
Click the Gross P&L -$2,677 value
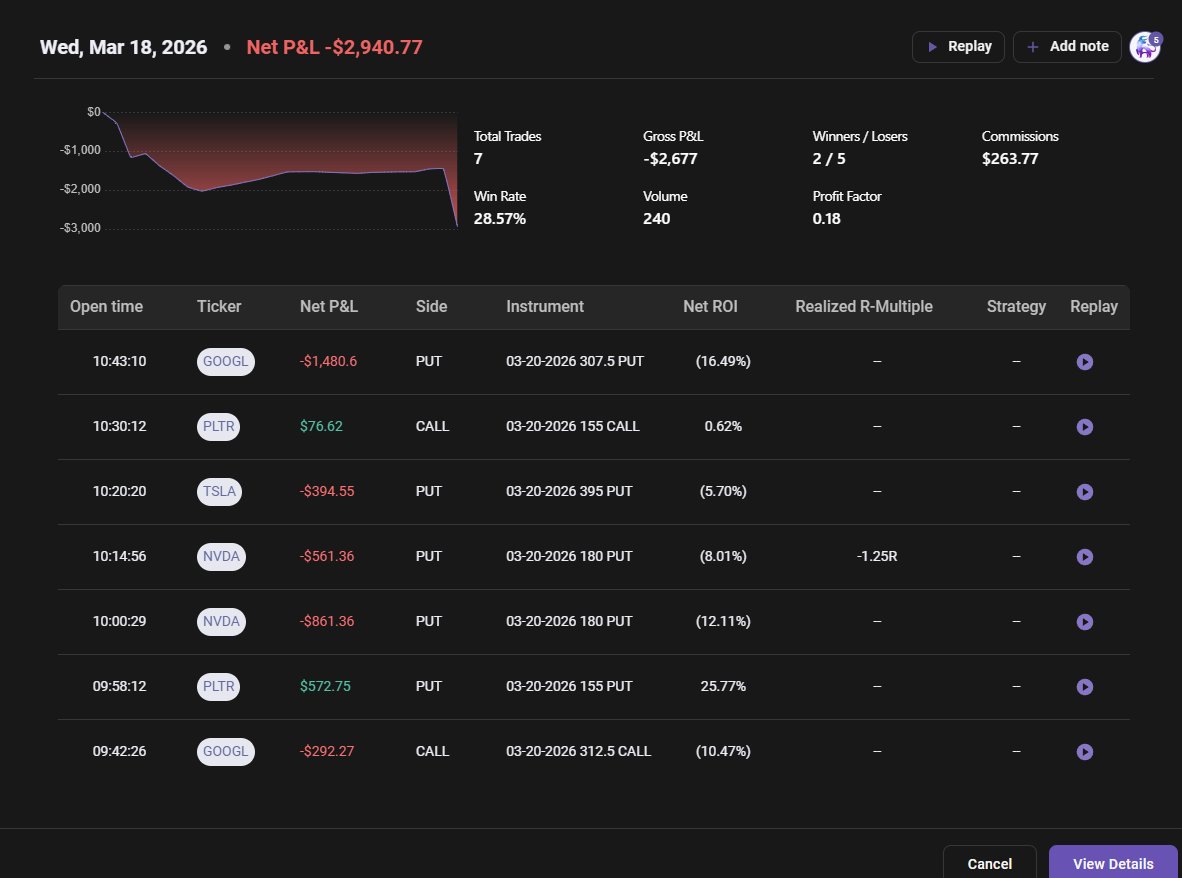(x=670, y=158)
